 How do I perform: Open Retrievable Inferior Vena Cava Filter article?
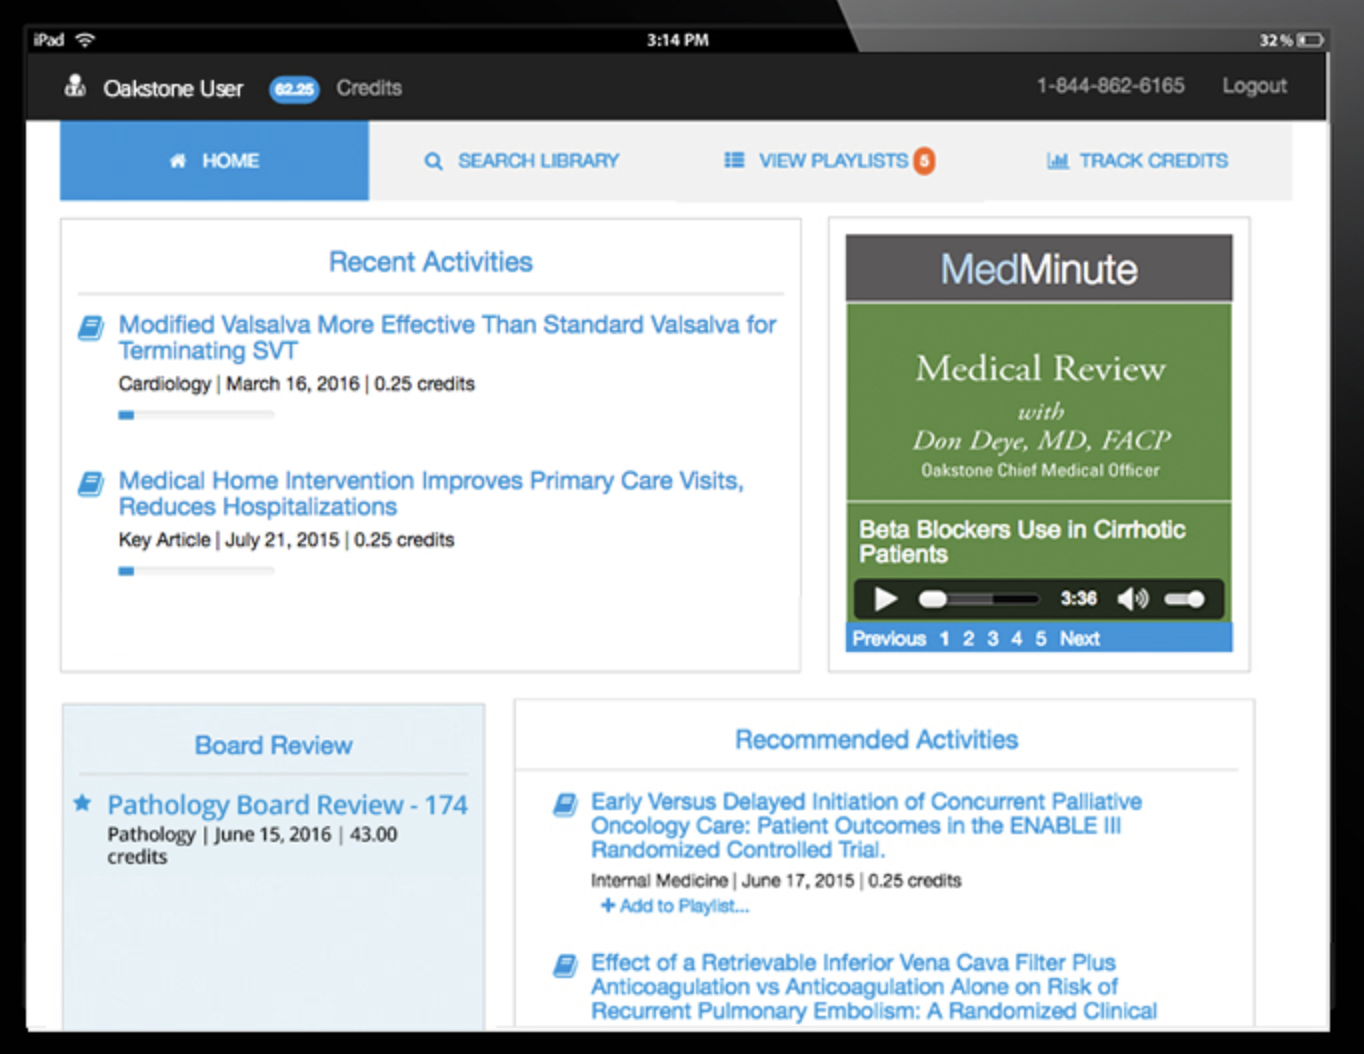pos(874,987)
